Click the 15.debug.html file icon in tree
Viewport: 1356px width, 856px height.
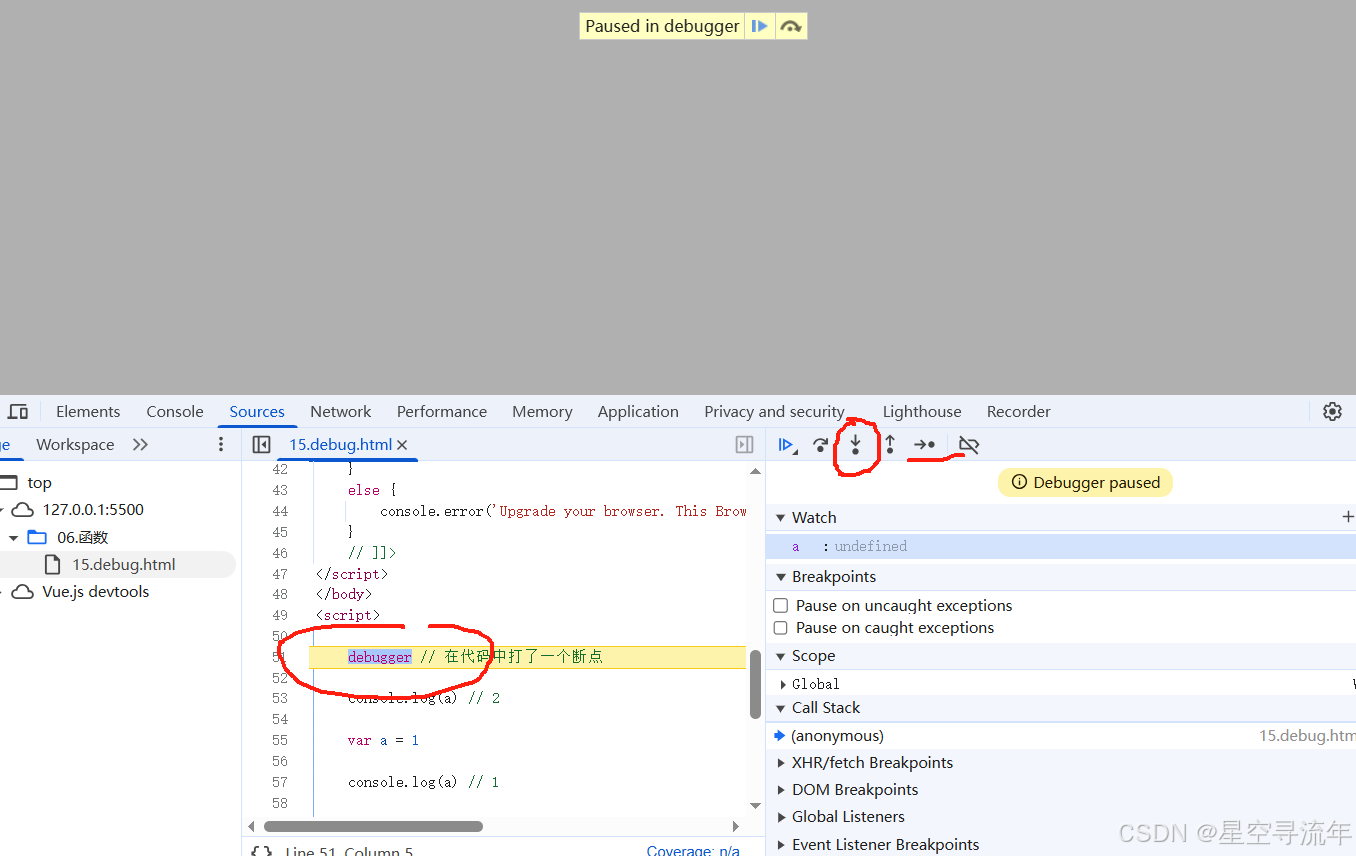click(53, 565)
